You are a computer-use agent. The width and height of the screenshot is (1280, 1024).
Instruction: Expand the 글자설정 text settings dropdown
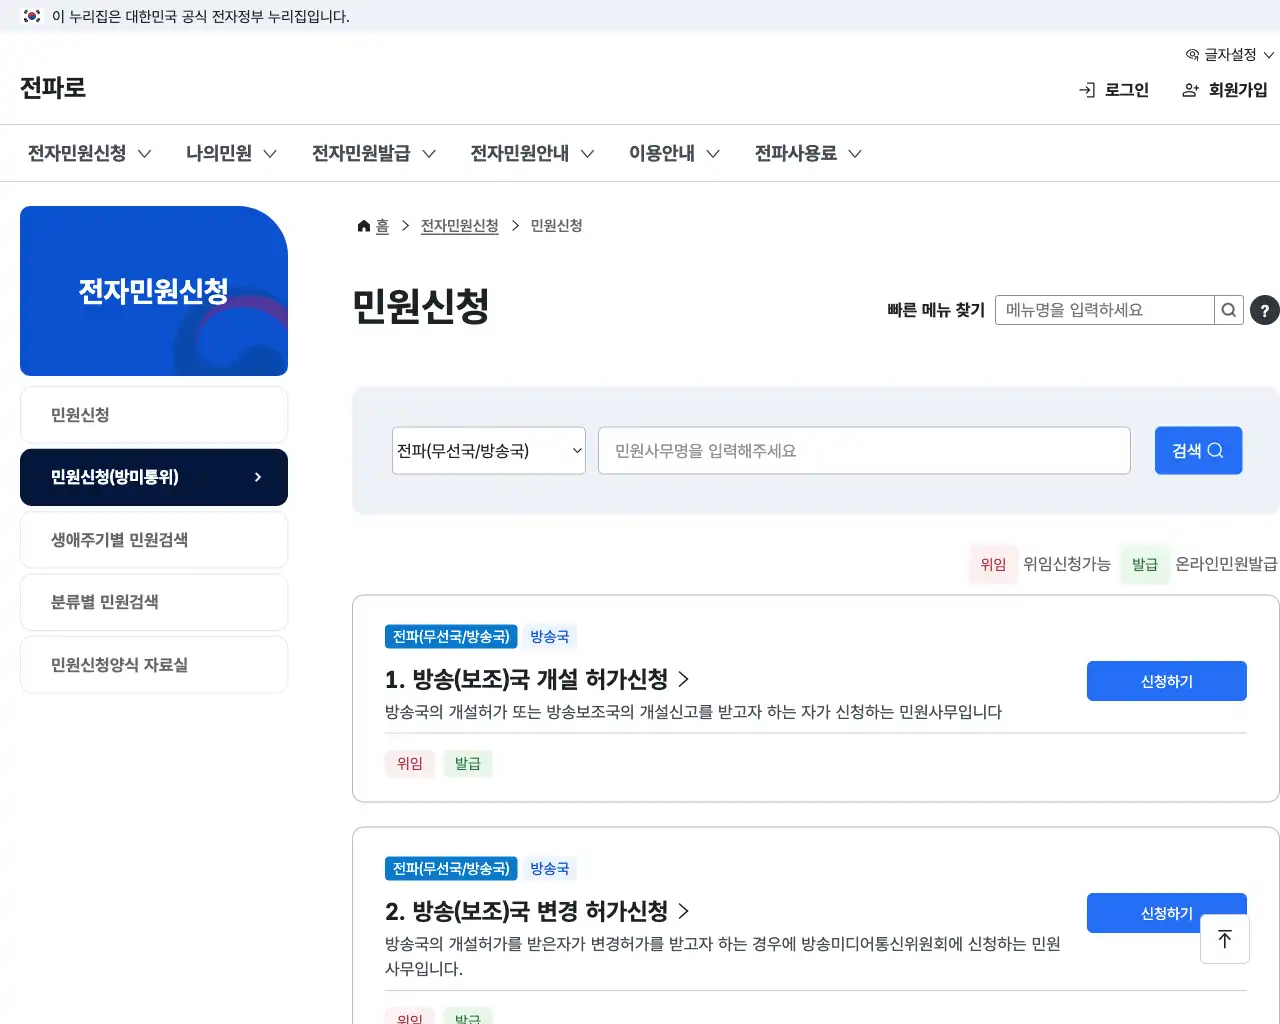pos(1230,55)
